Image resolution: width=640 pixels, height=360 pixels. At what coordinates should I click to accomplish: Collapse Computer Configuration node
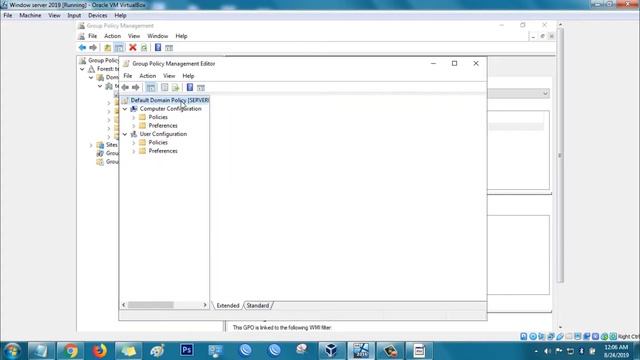tap(125, 109)
